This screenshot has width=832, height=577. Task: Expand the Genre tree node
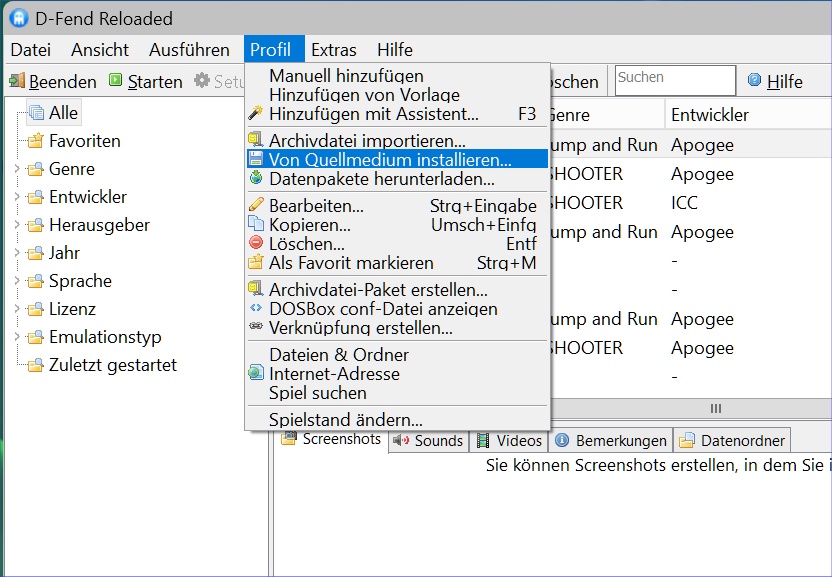tap(16, 169)
